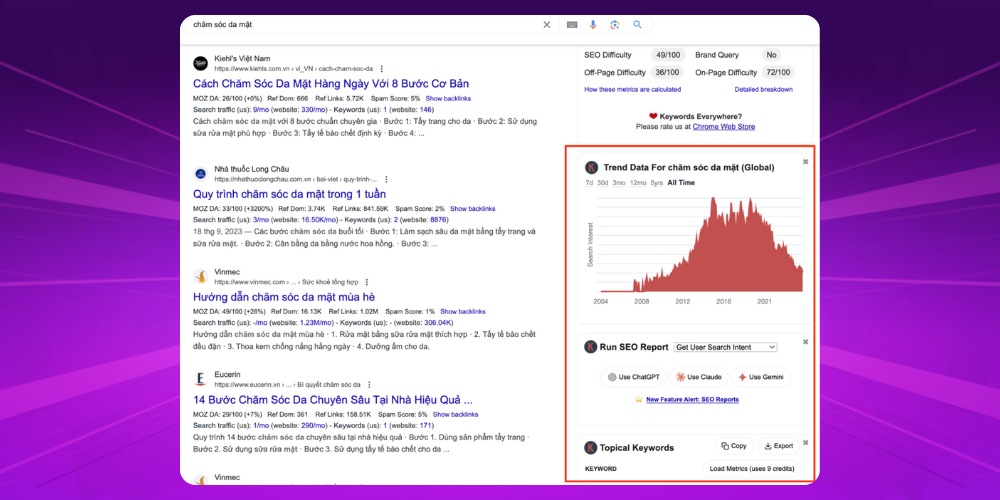Open the three-dot menu beside Eucerin URL

click(x=369, y=385)
